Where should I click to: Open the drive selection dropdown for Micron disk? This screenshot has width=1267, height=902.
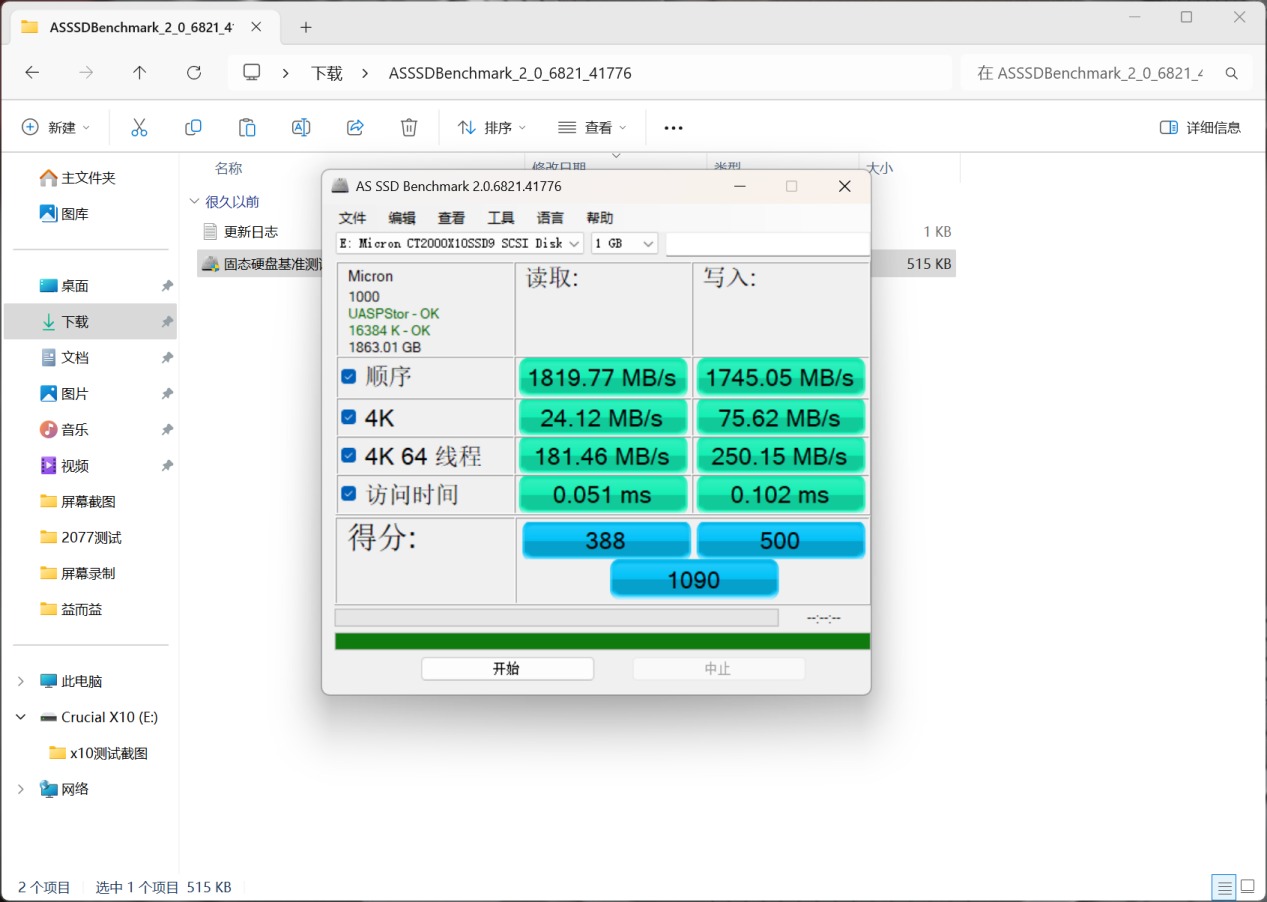point(460,243)
